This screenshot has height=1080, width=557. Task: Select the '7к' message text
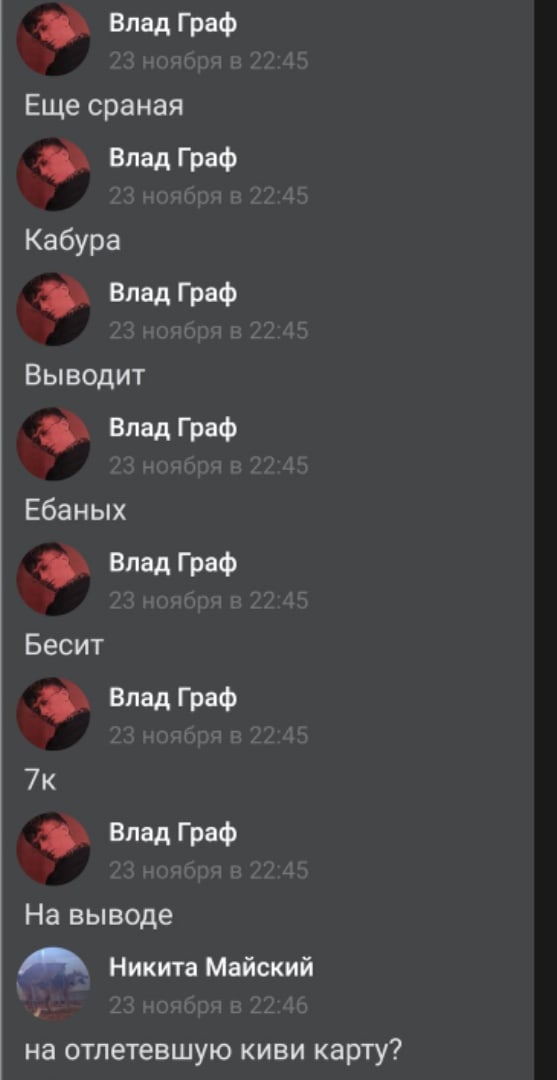click(39, 782)
